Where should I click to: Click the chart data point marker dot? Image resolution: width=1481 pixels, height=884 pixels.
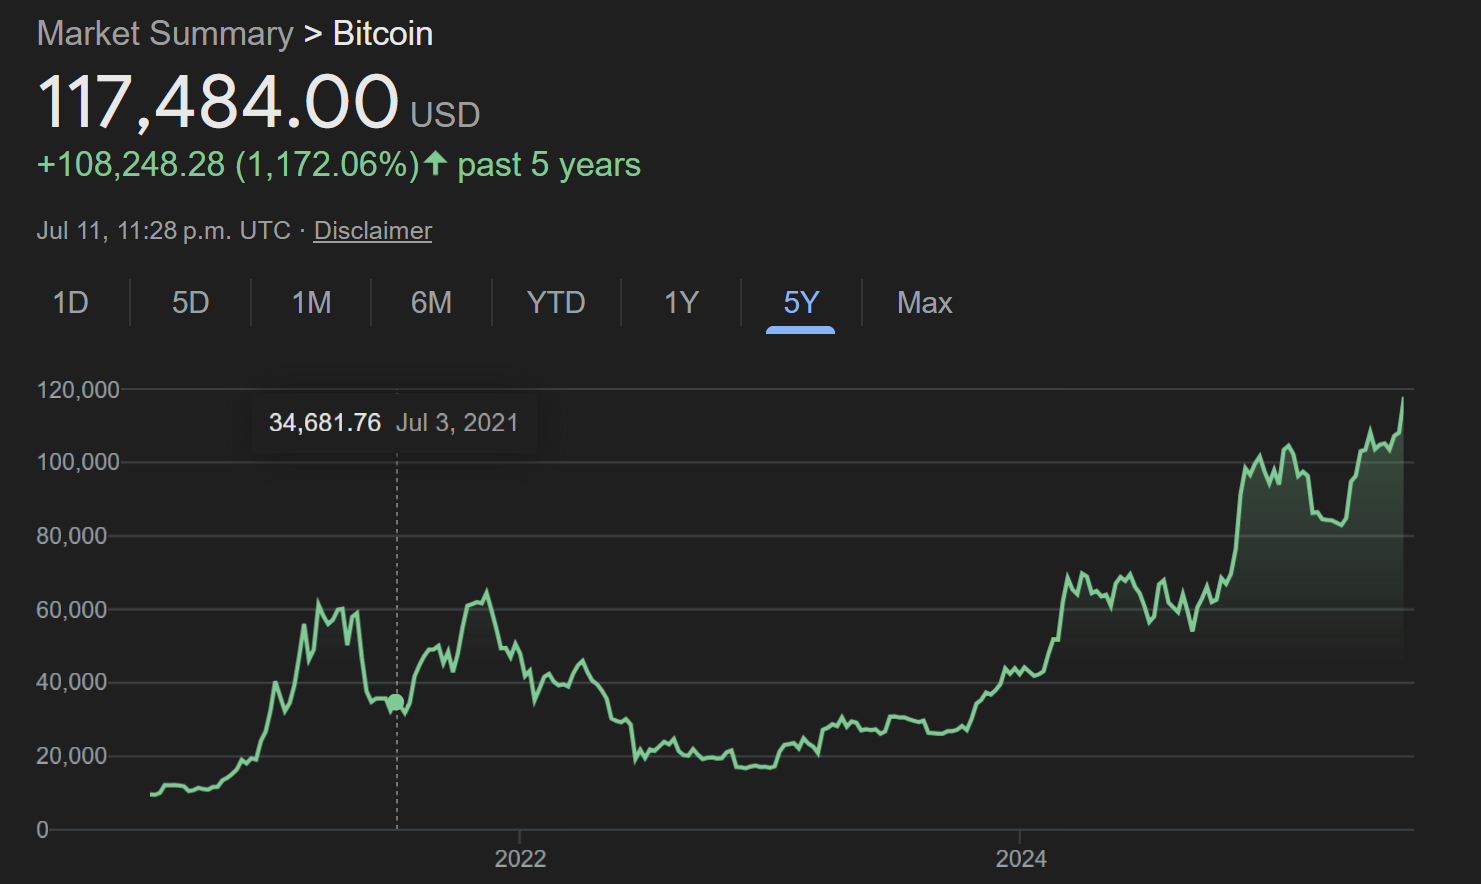click(x=396, y=702)
